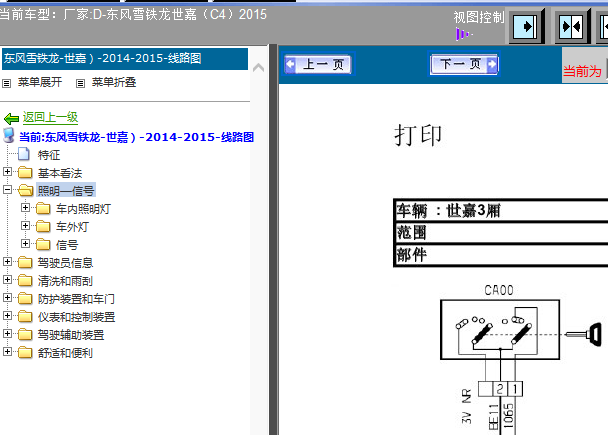Screen dimensions: 608x435
Task: Select 当前:东风雪铁龙-世嘉 线路图 heading
Action: (136, 137)
